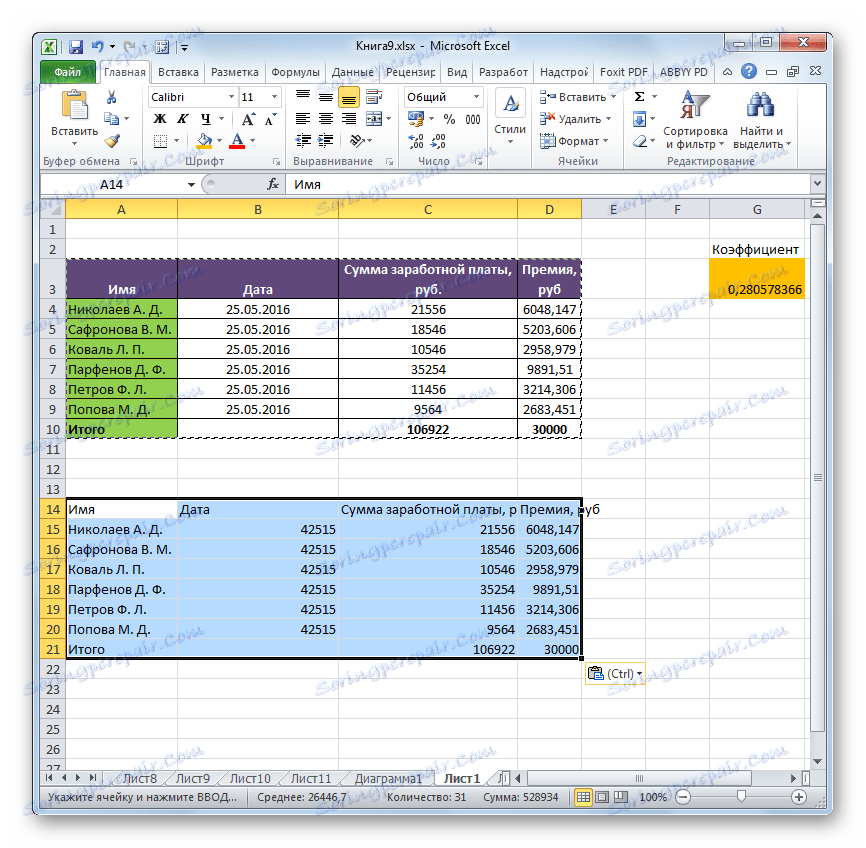The image size is (866, 848).
Task: Switch to Page Break Preview in status bar
Action: (x=621, y=797)
